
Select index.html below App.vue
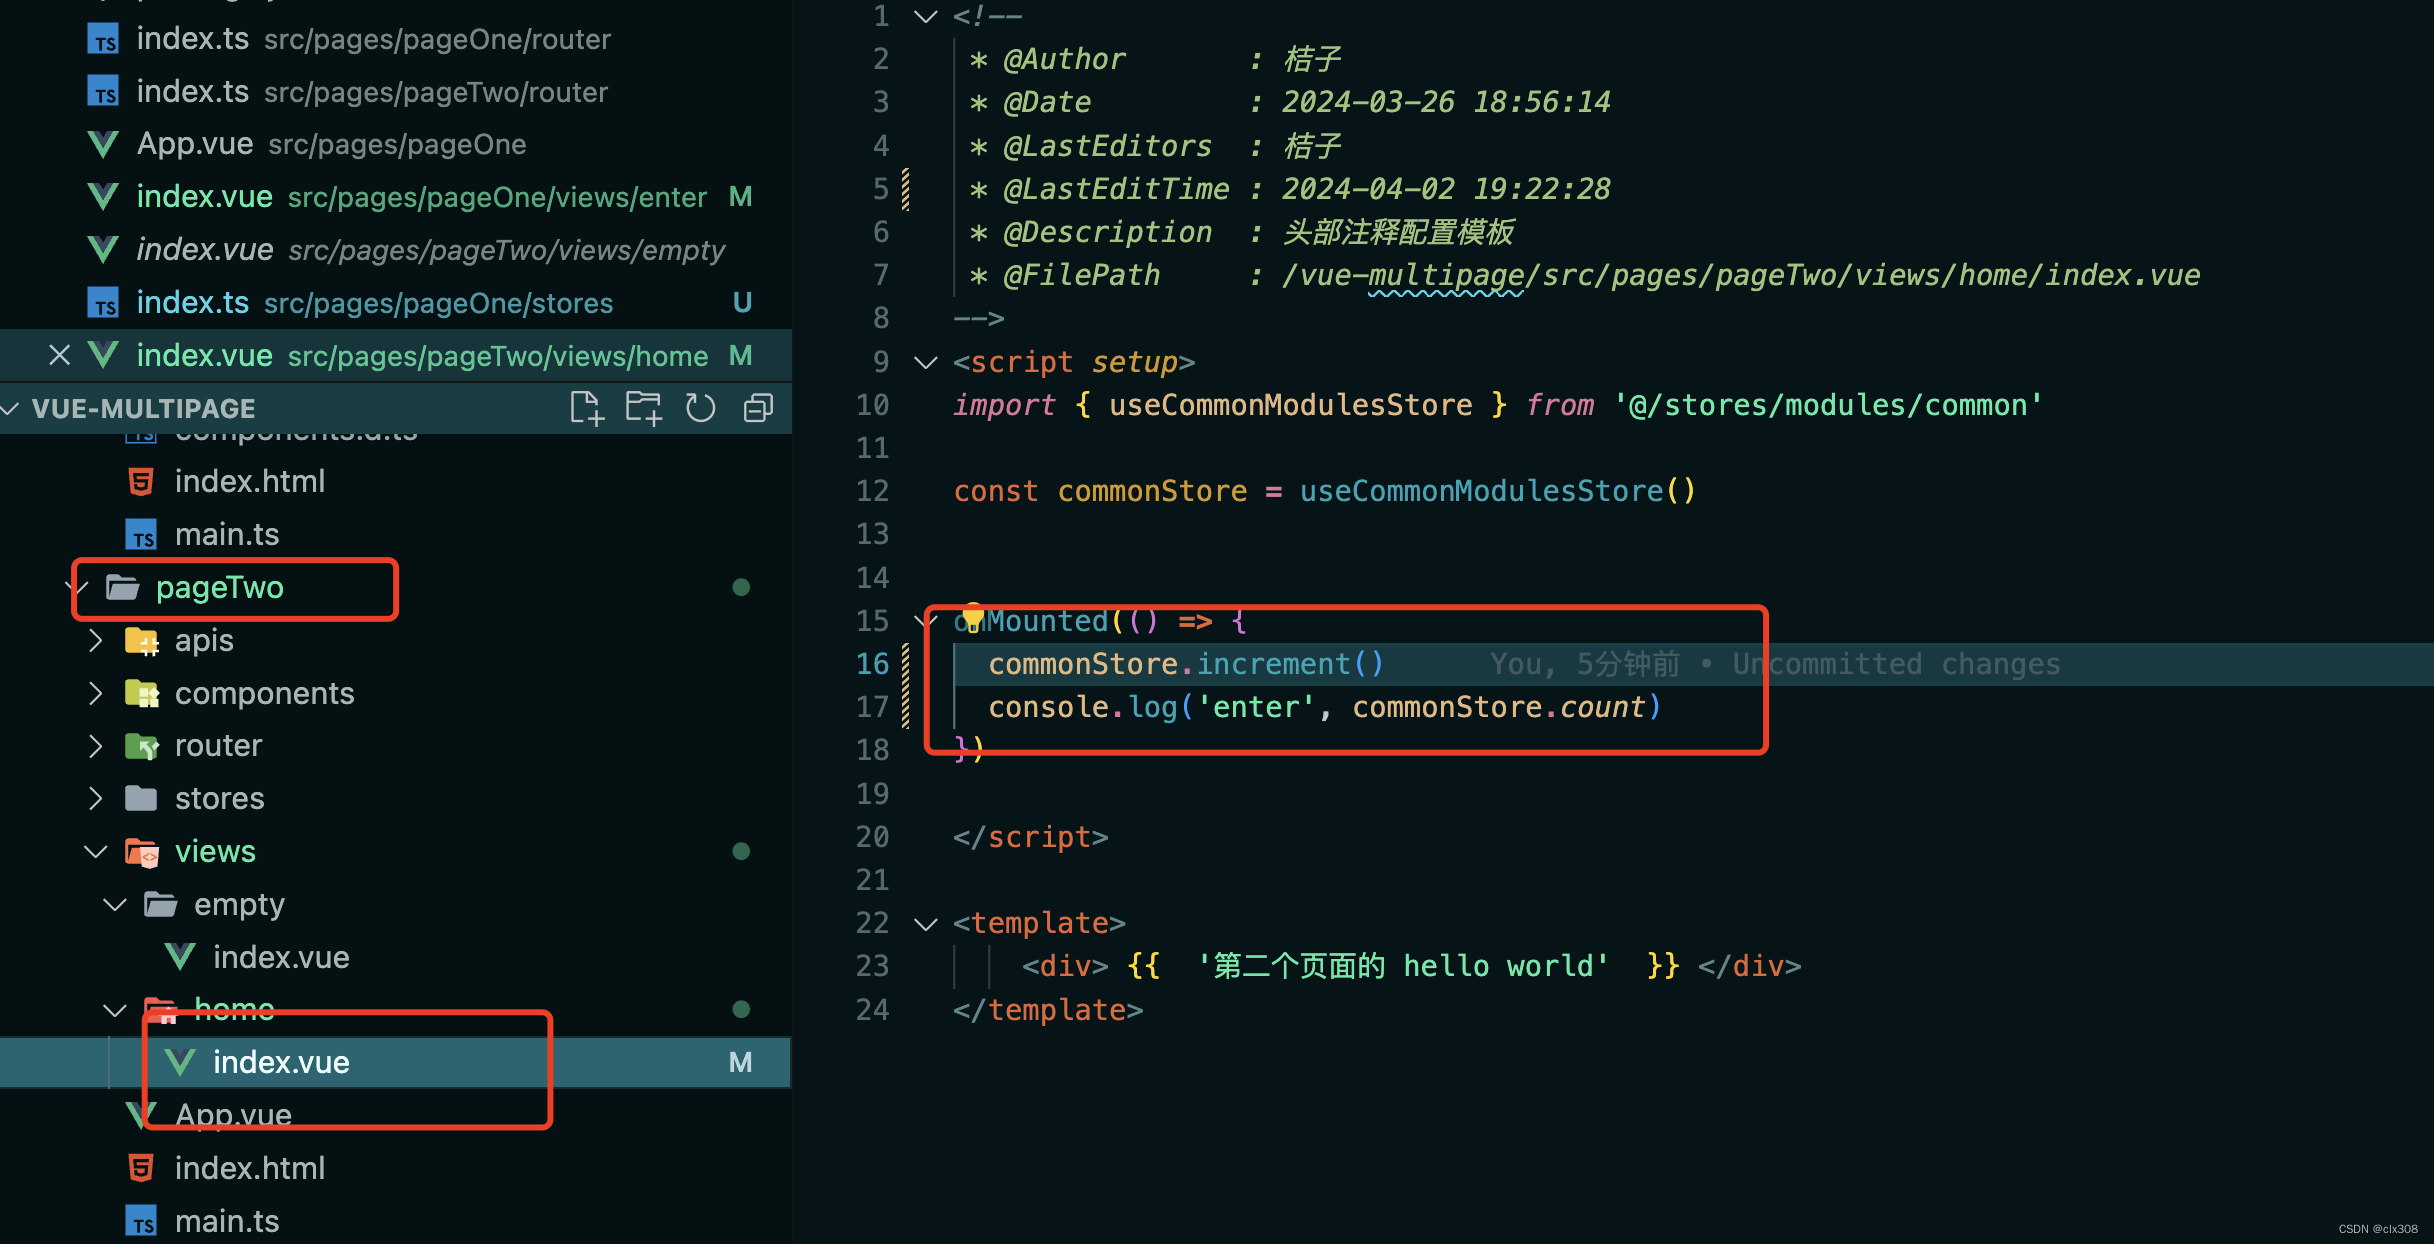pos(396,1168)
